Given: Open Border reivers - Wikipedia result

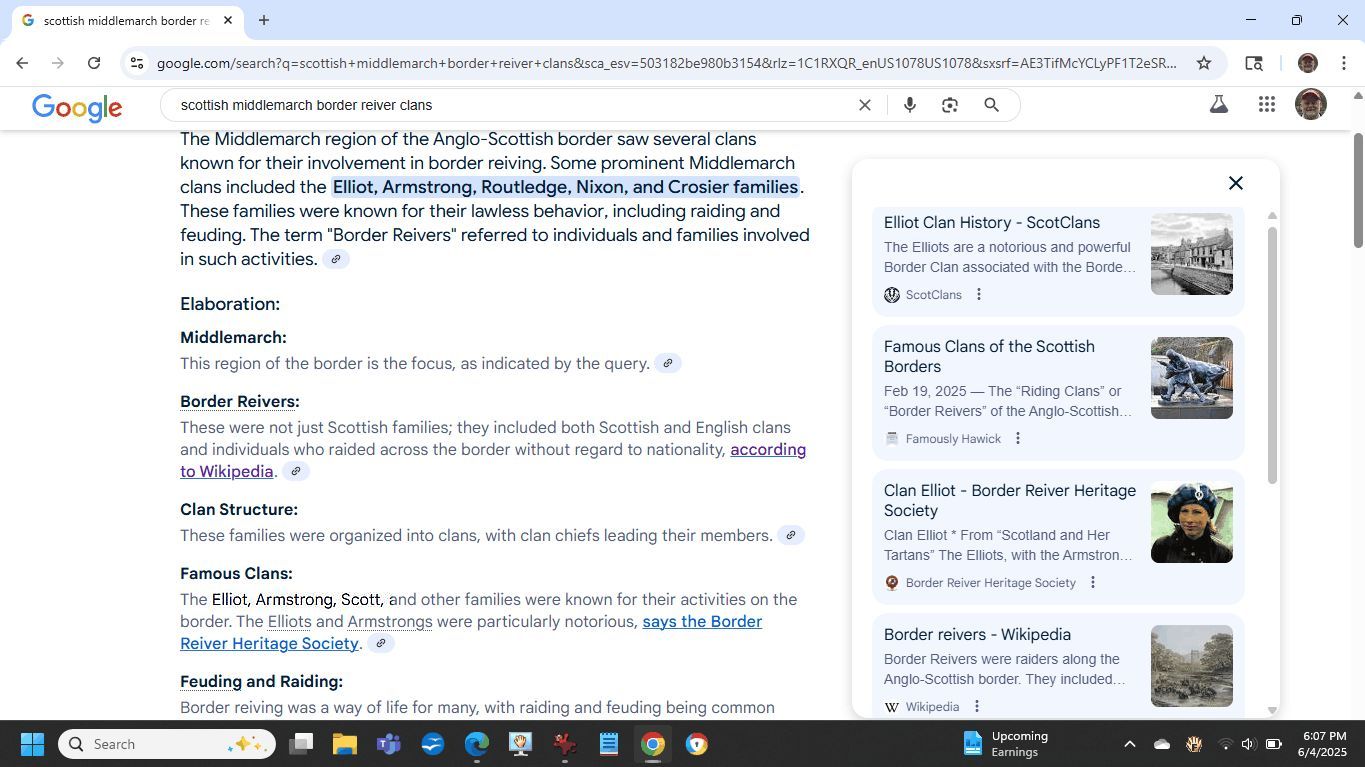Looking at the screenshot, I should point(977,634).
